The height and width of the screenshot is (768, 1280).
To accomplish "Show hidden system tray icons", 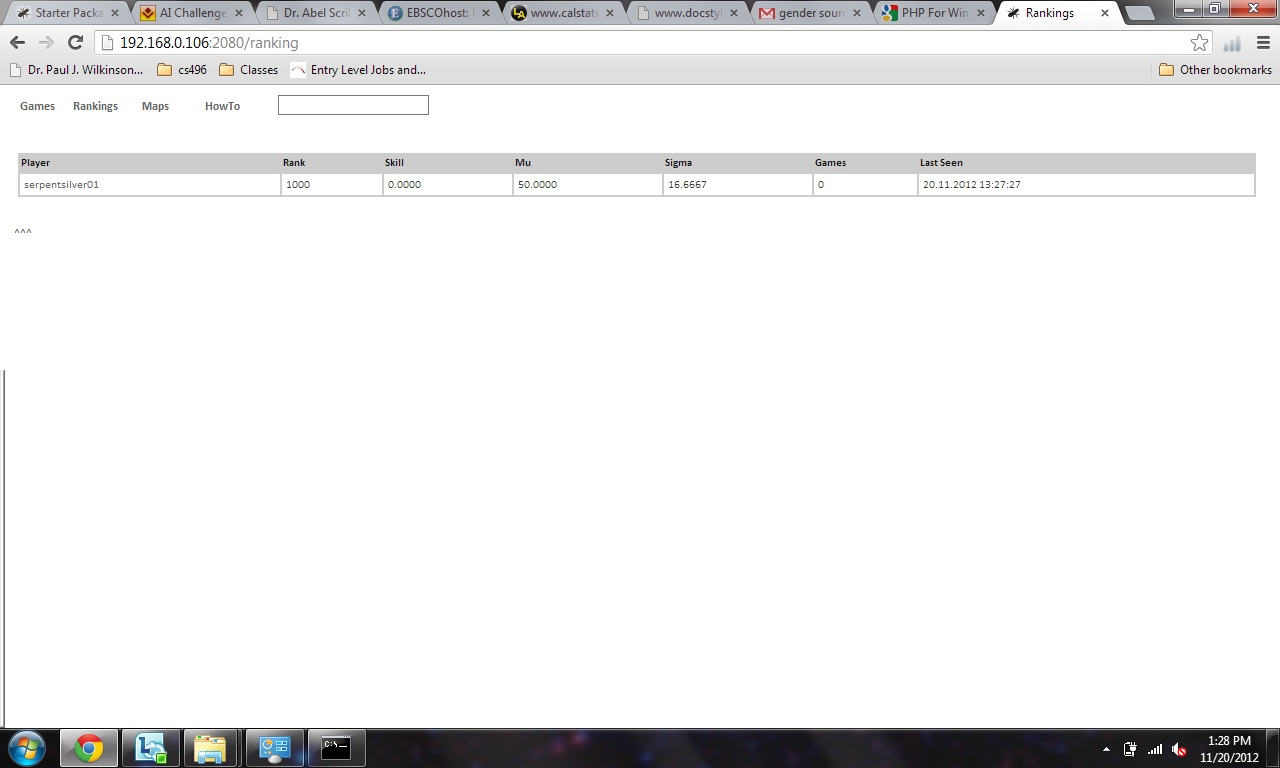I will coord(1106,749).
